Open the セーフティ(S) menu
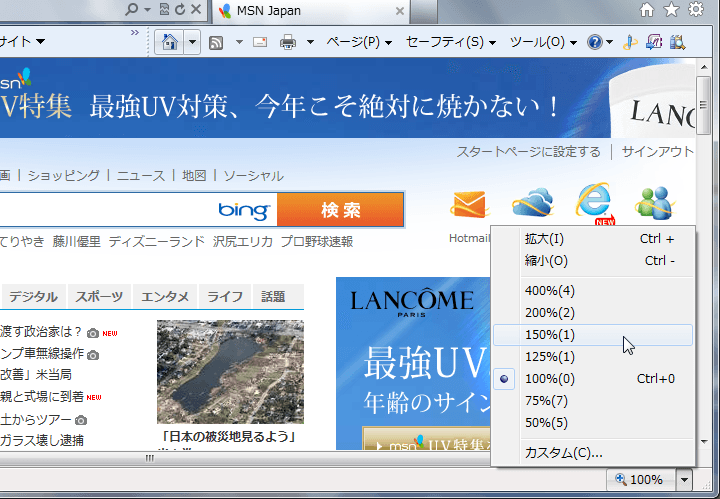 point(450,42)
